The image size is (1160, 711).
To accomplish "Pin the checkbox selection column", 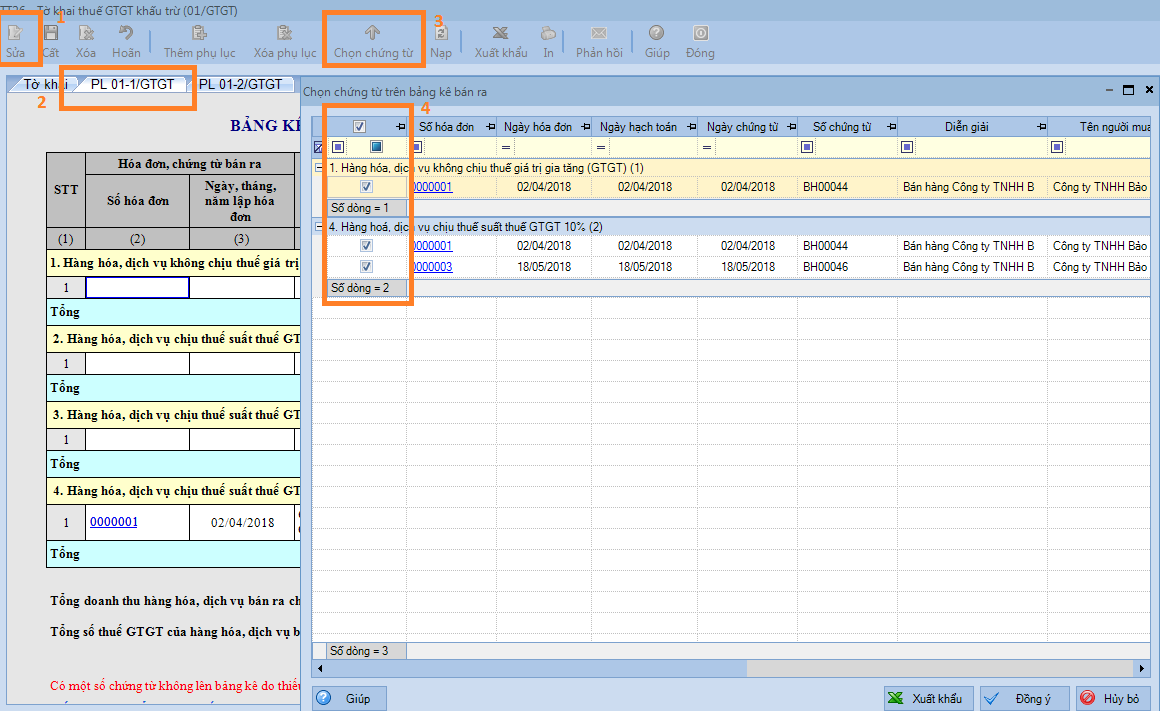I will 401,127.
